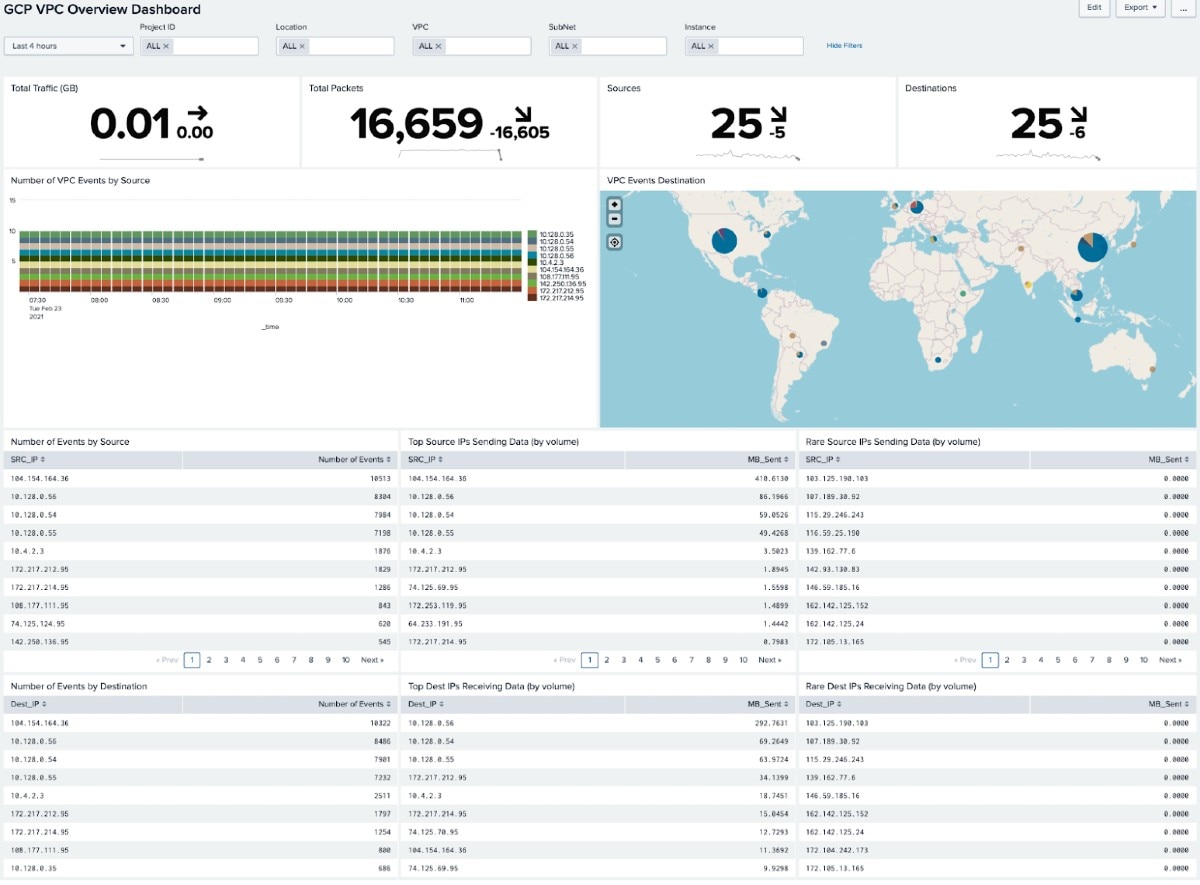Select 74.125.70.95 in Top Dest IPs table

point(433,832)
